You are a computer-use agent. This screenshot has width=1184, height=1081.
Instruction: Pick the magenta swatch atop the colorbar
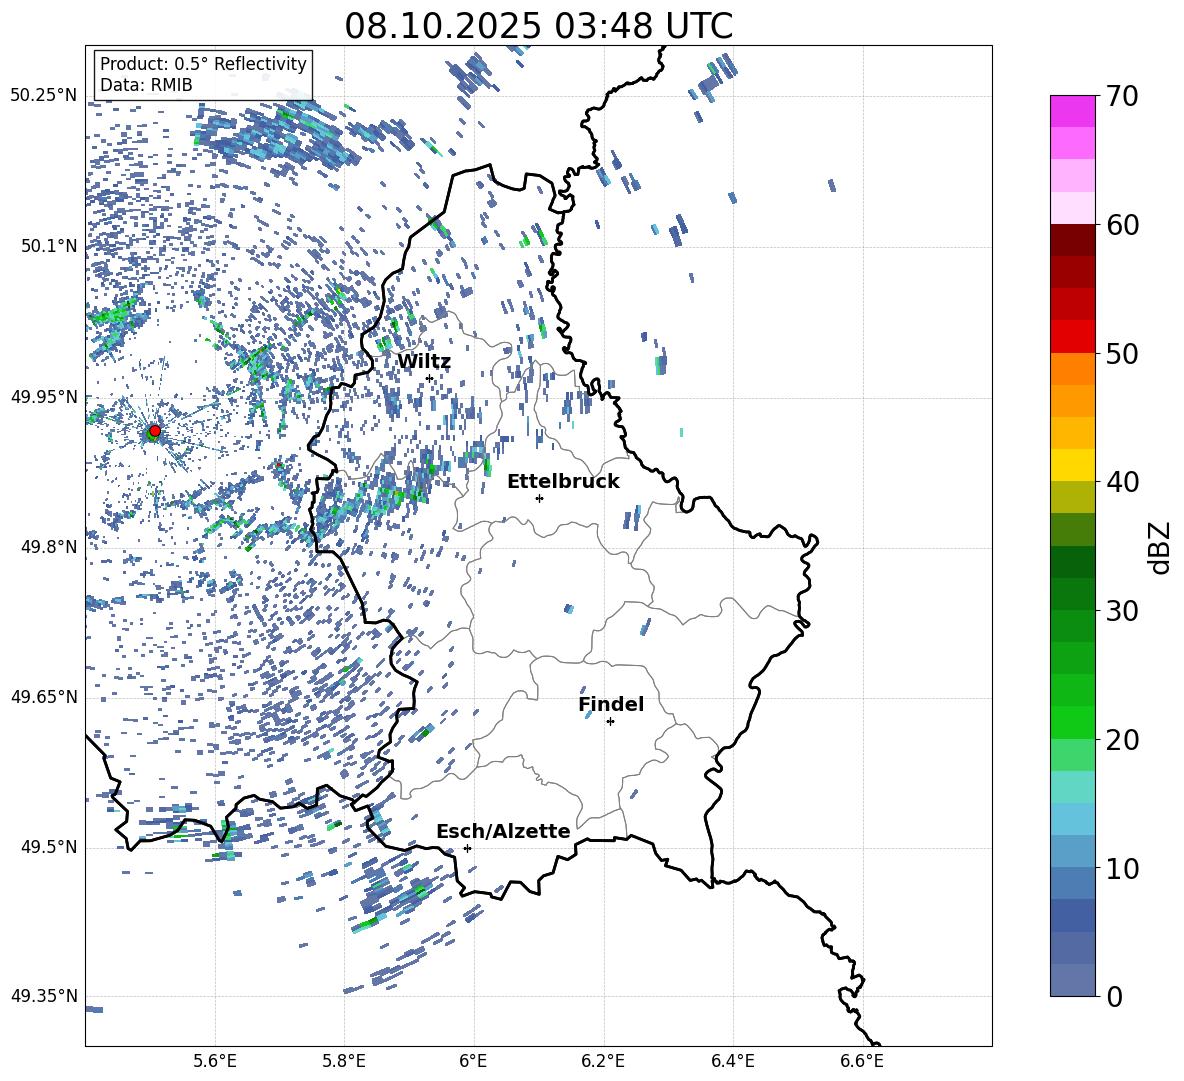(1073, 111)
